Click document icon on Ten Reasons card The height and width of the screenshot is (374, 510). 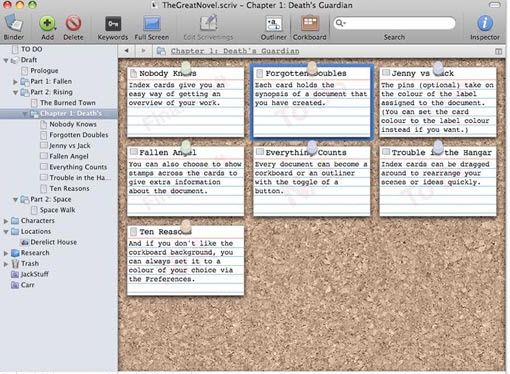coord(133,231)
